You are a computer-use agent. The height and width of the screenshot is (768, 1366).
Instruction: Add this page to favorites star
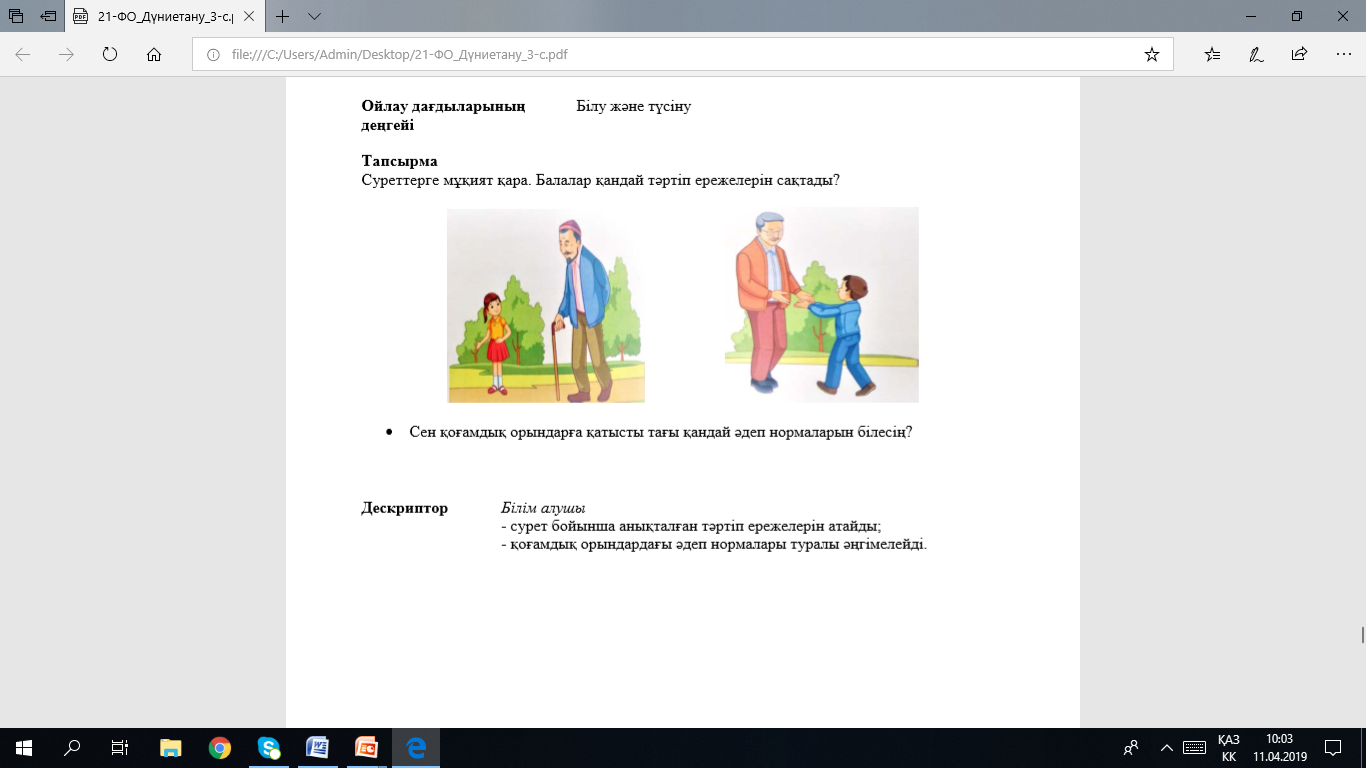click(1152, 55)
